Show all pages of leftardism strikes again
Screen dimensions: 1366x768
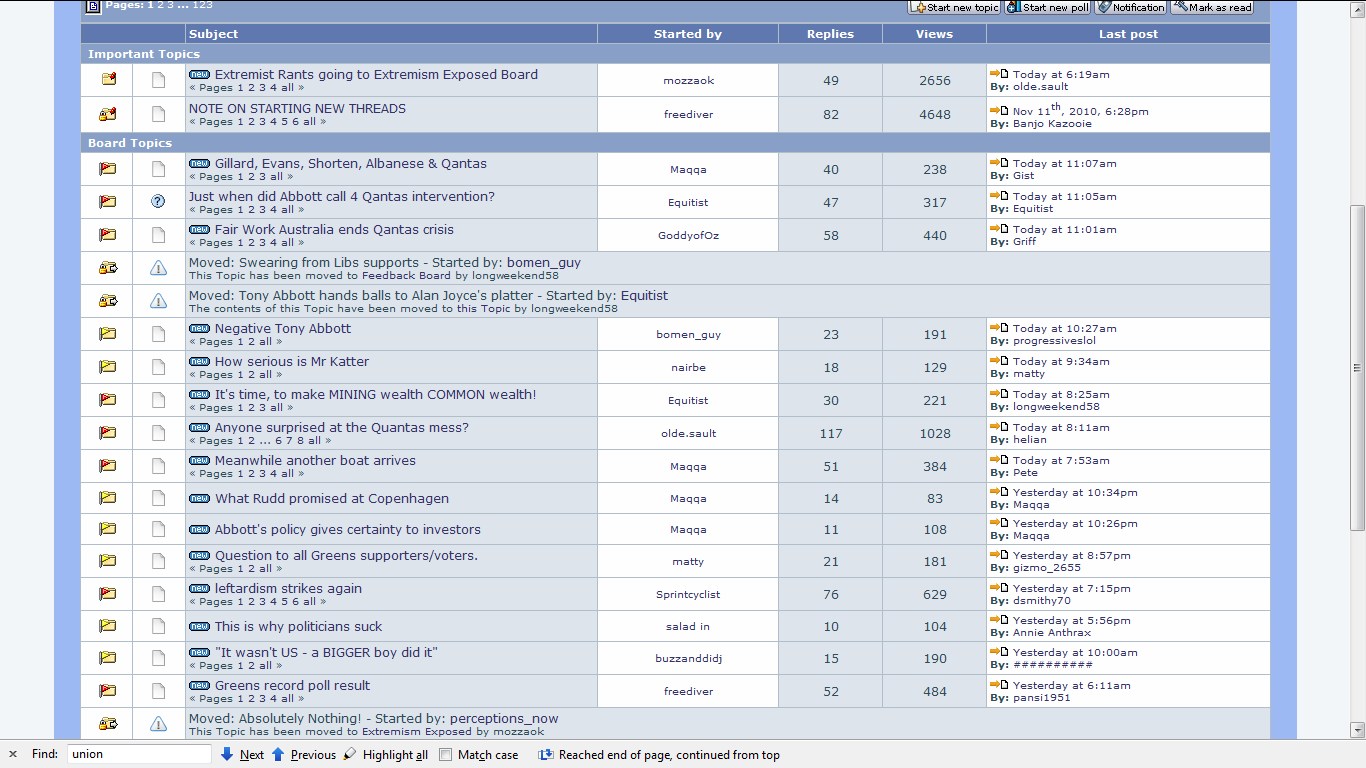(309, 602)
